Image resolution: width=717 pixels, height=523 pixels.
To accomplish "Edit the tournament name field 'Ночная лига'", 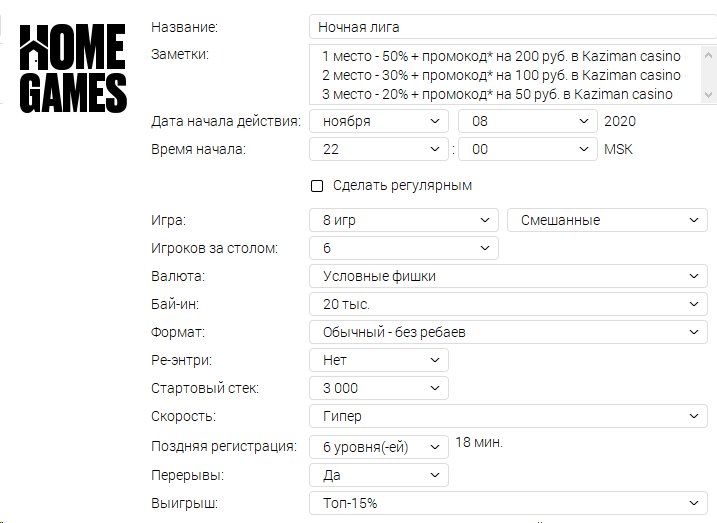I will [513, 27].
